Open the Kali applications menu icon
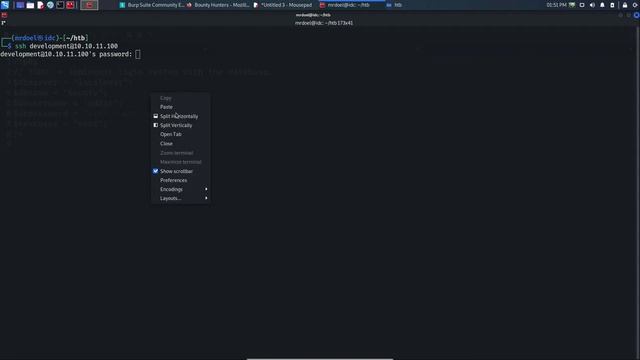Viewport: 640px width, 360px height. point(5,5)
